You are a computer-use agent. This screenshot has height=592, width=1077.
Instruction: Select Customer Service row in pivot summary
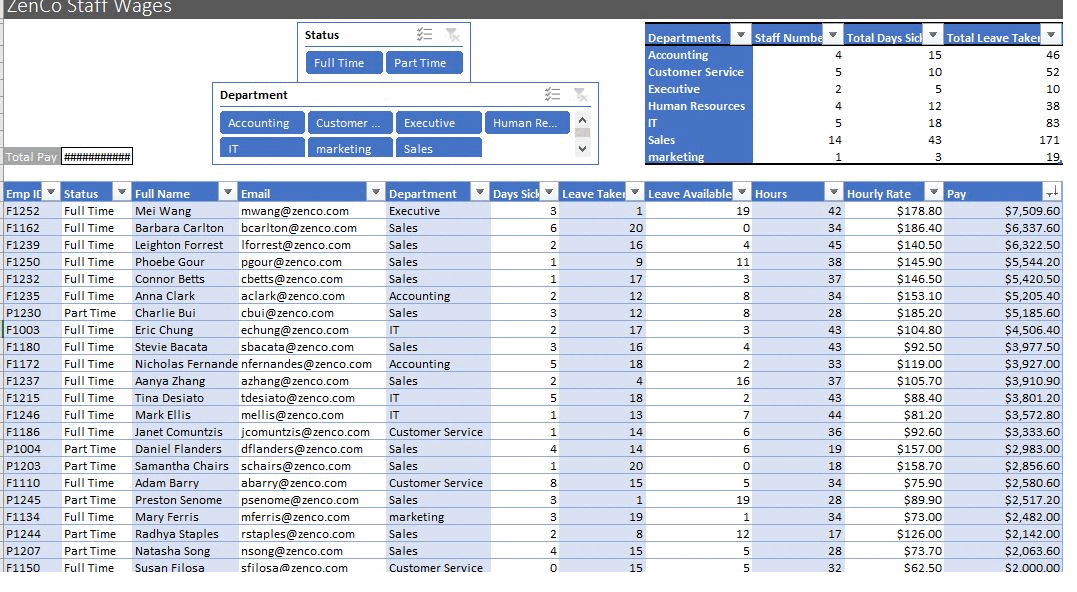tap(854, 72)
